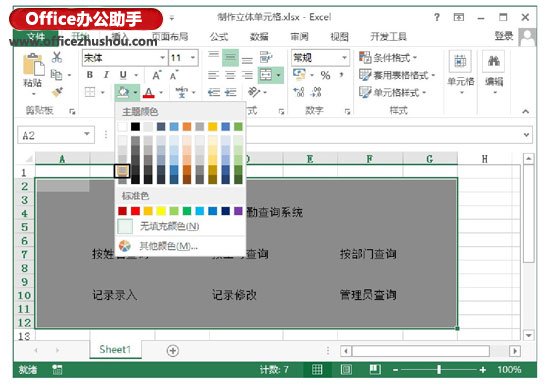Screen dimensions: 560x387
Task: Pick the yellow standard color swatch
Action: 161,211
